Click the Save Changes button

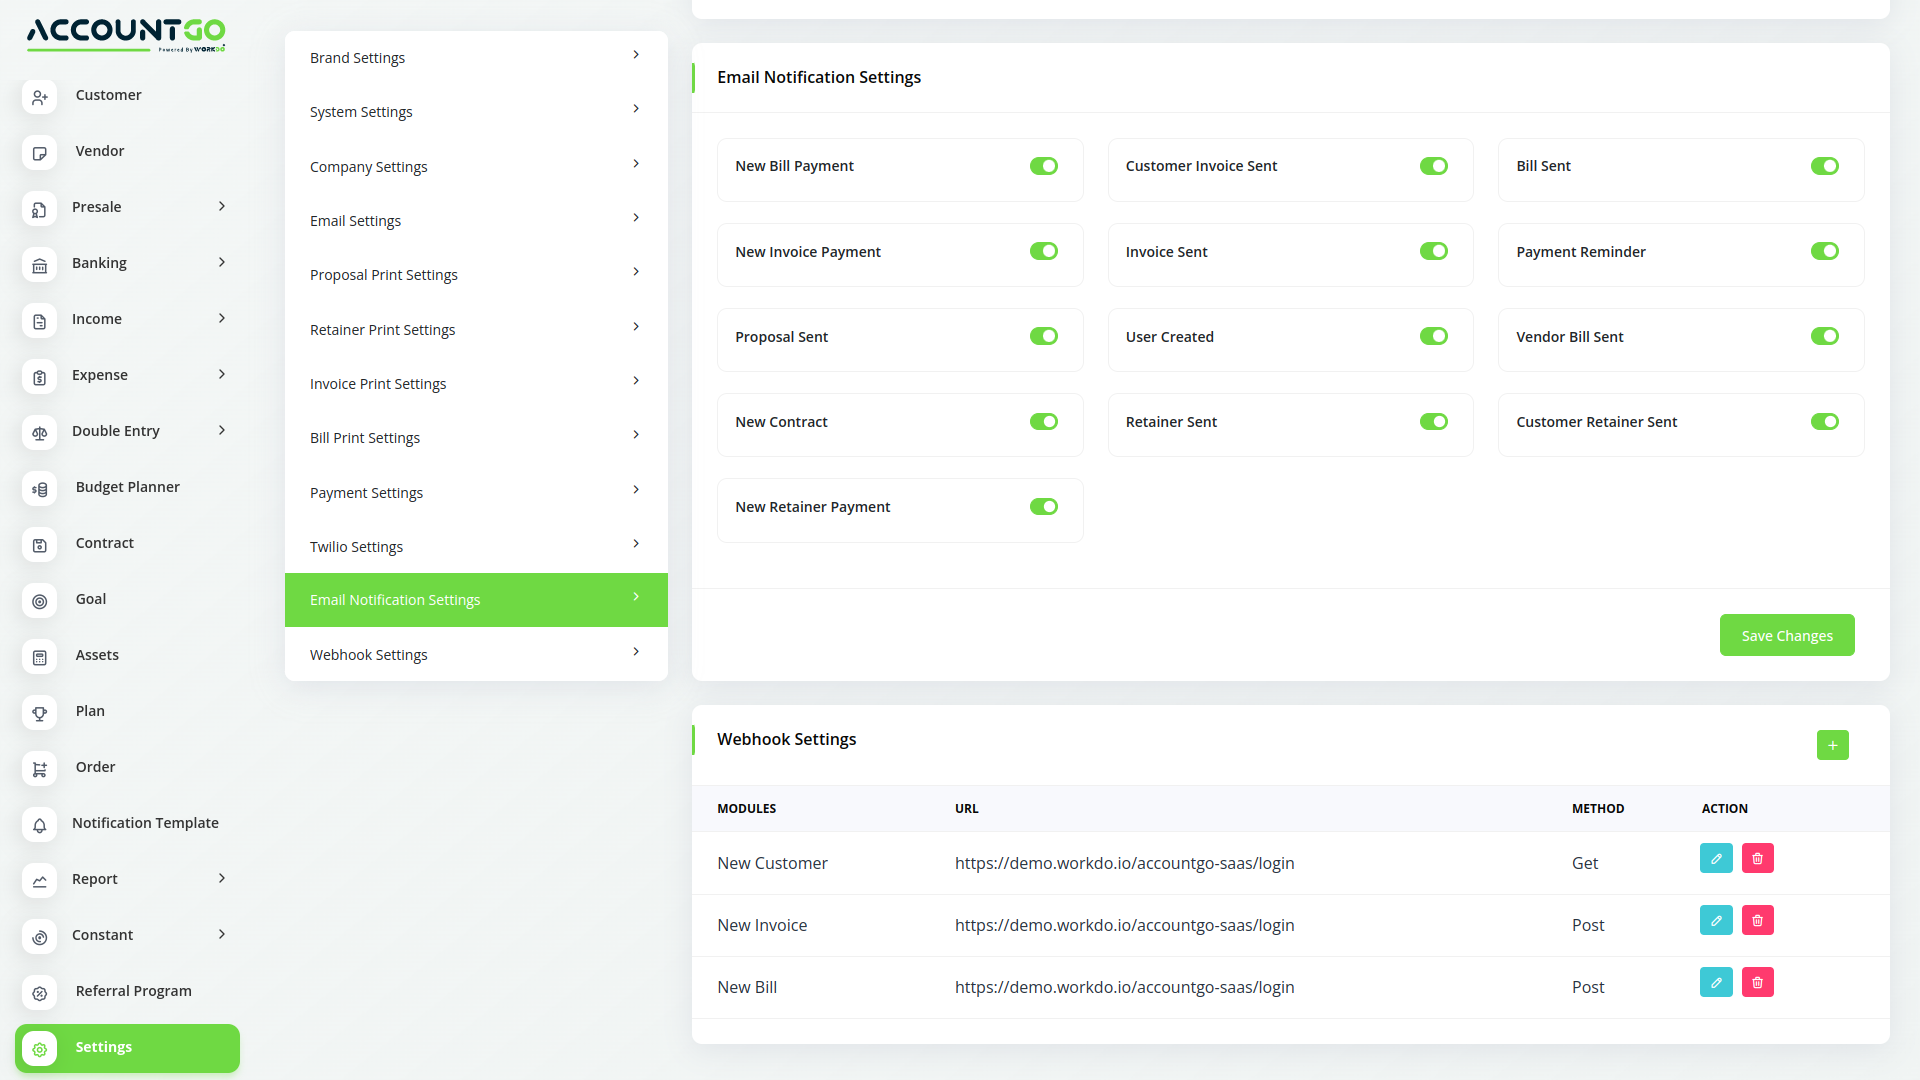(1787, 635)
